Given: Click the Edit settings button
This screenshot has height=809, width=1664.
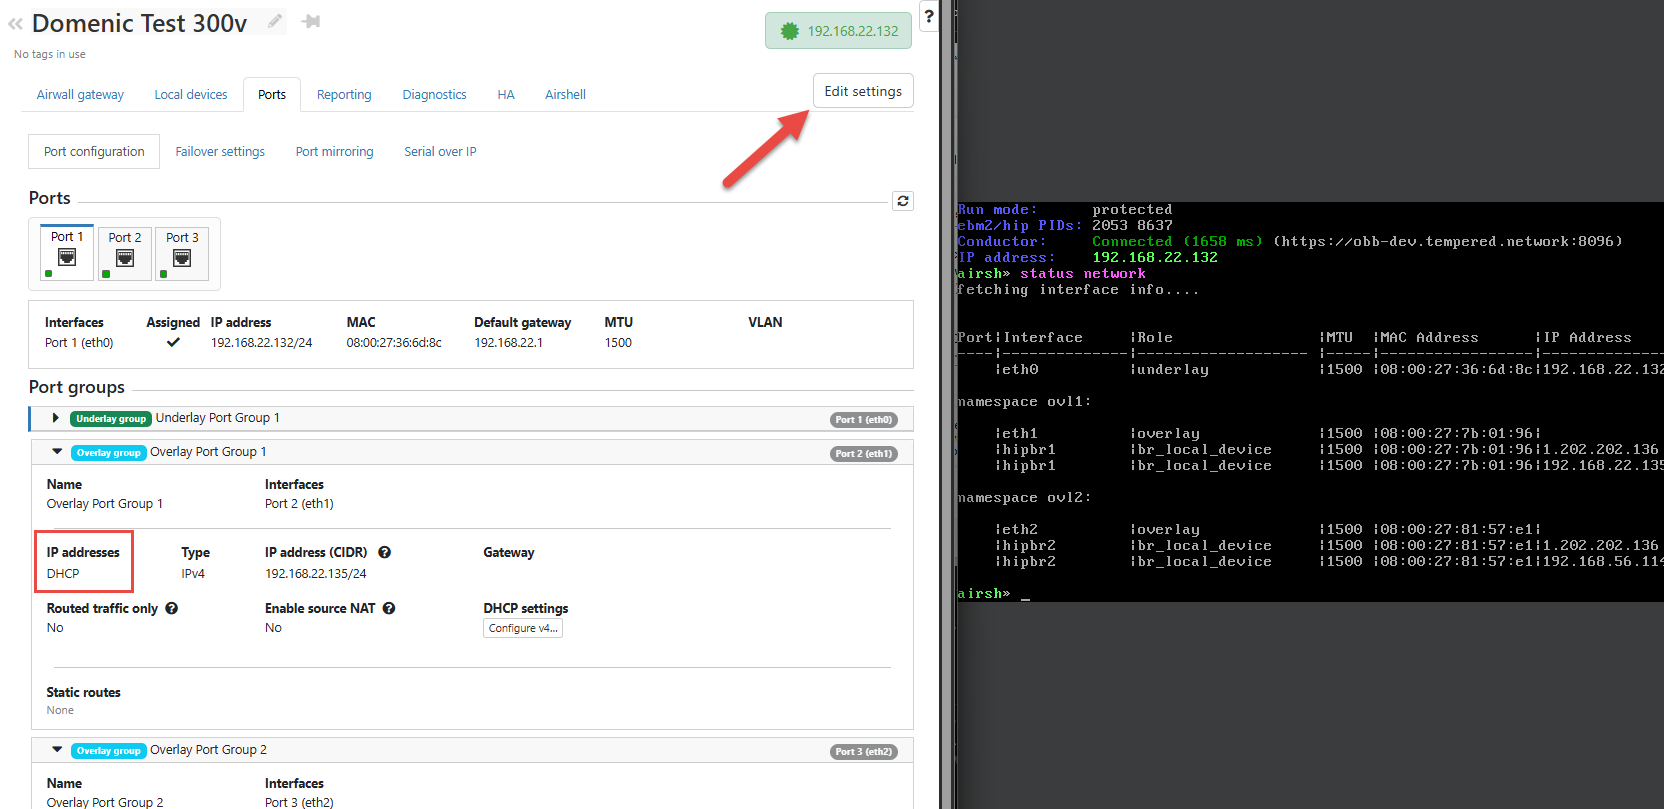Looking at the screenshot, I should click(x=863, y=91).
